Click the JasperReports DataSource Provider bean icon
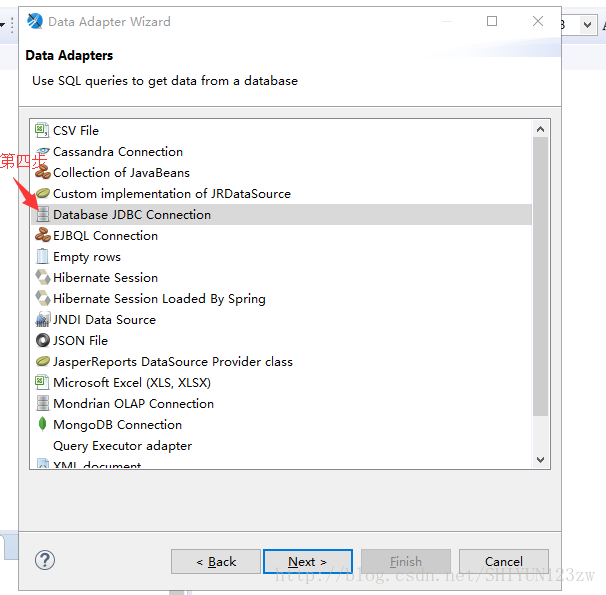The width and height of the screenshot is (606, 595). tap(43, 361)
